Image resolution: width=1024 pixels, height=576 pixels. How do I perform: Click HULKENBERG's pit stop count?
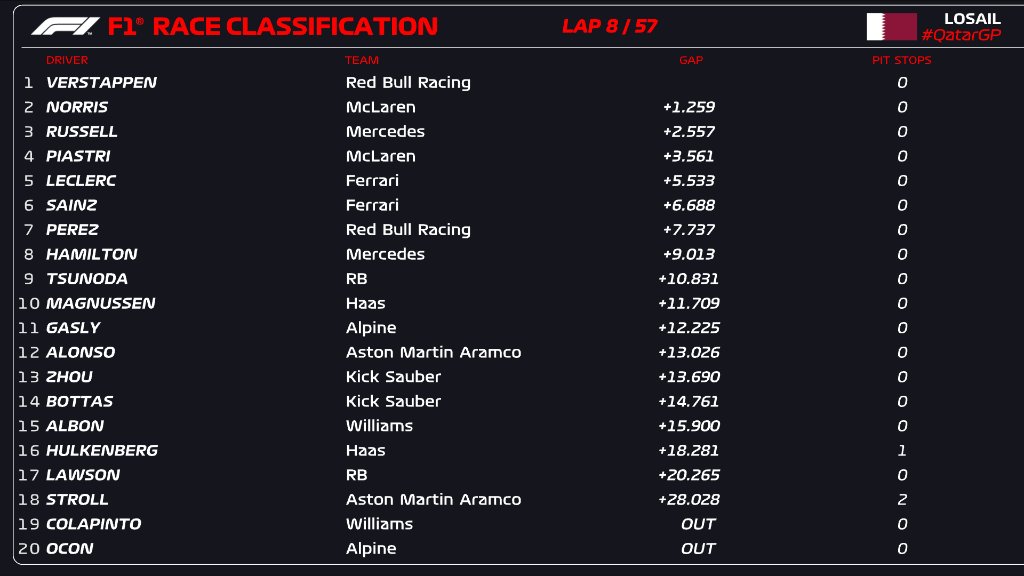902,451
